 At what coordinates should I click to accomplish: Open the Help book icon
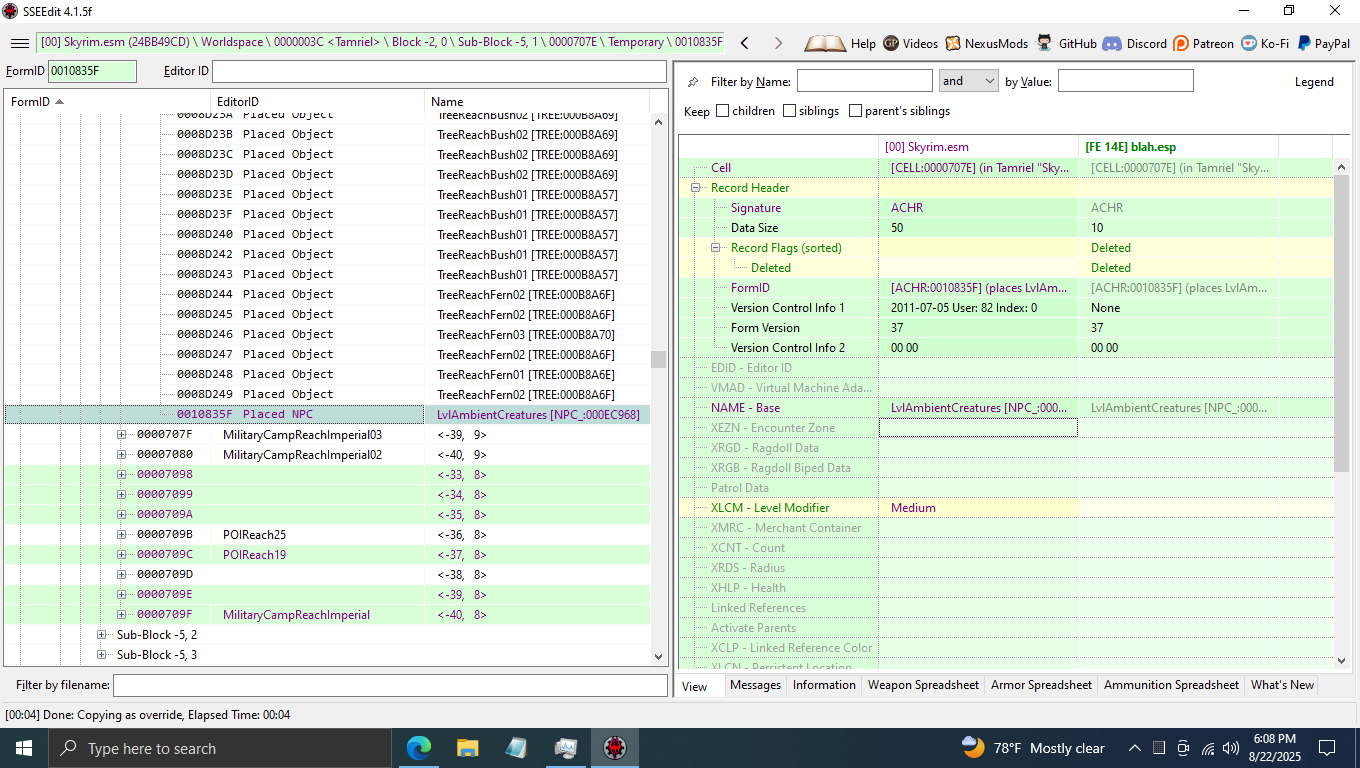[825, 43]
